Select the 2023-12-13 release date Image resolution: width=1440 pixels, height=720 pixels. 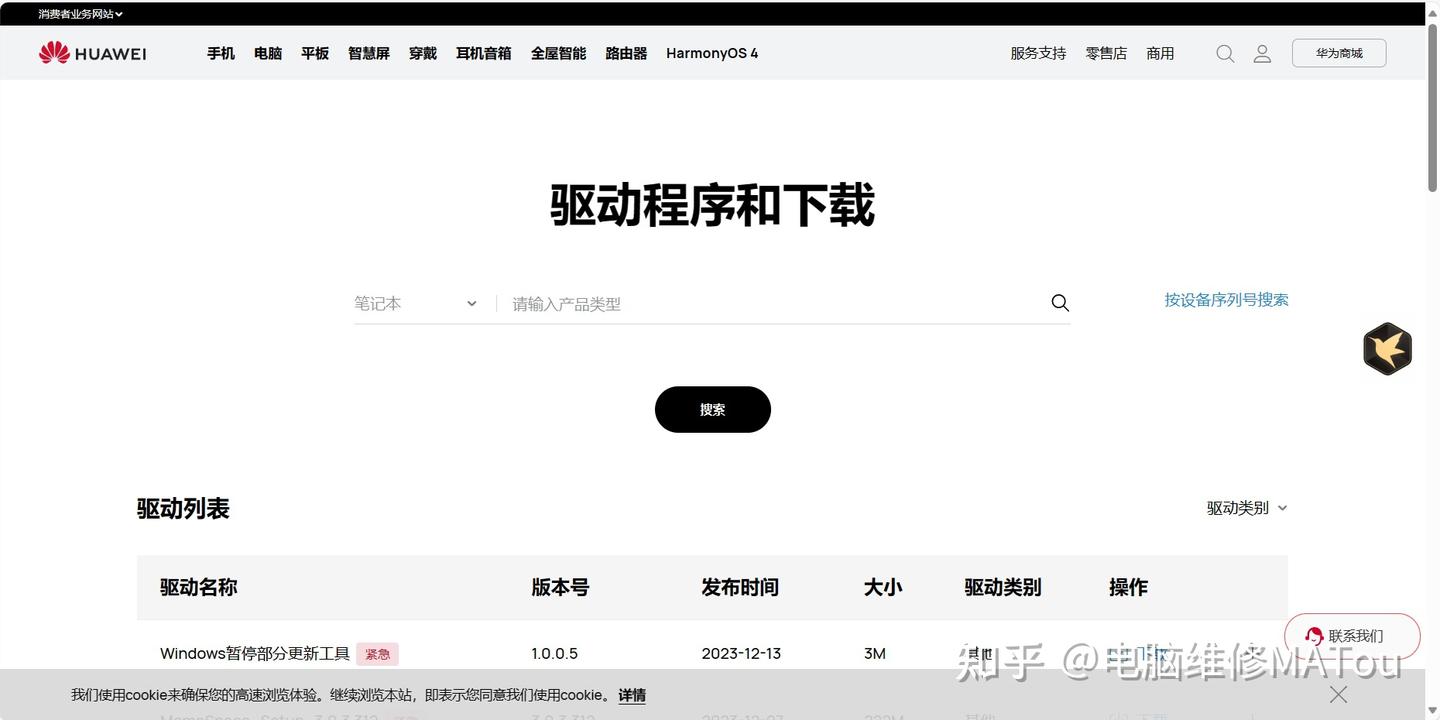741,654
